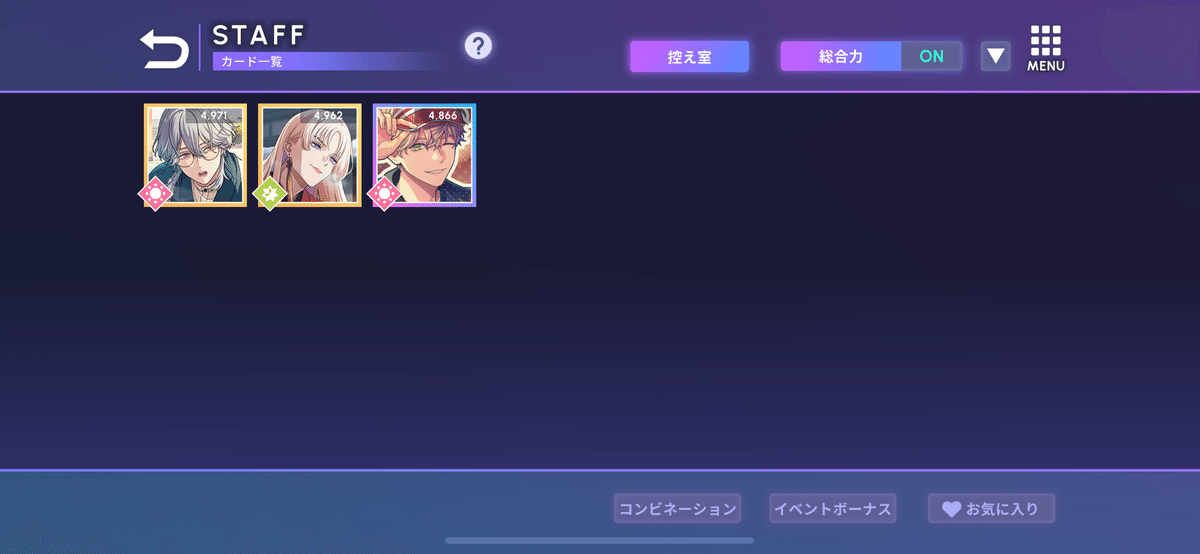Tap green attribute badge on blonde character card

click(270, 193)
